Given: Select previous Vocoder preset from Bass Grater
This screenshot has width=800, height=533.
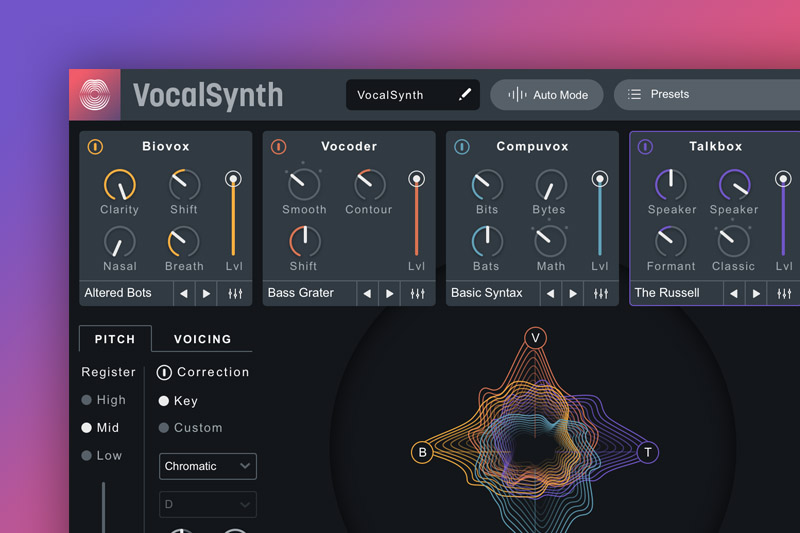Looking at the screenshot, I should pyautogui.click(x=367, y=294).
